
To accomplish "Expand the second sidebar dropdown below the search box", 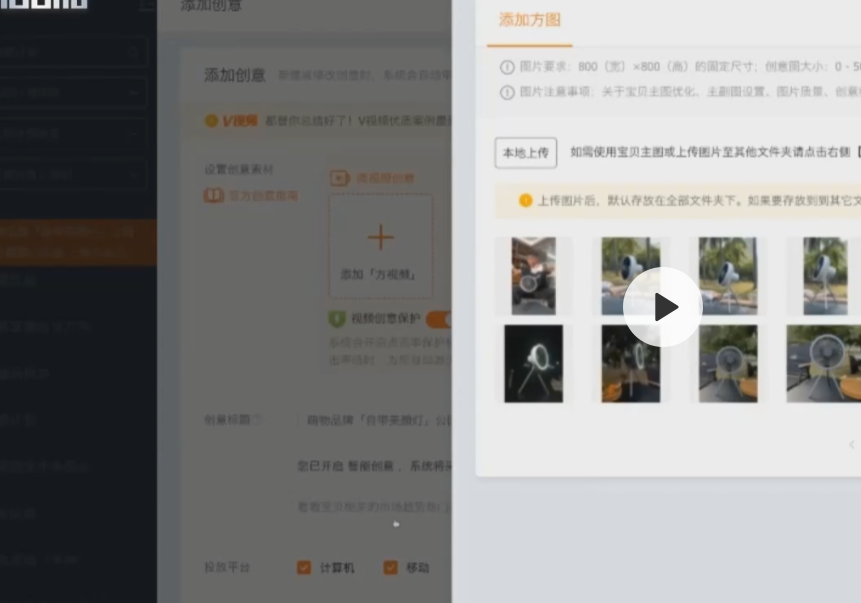I will (75, 134).
